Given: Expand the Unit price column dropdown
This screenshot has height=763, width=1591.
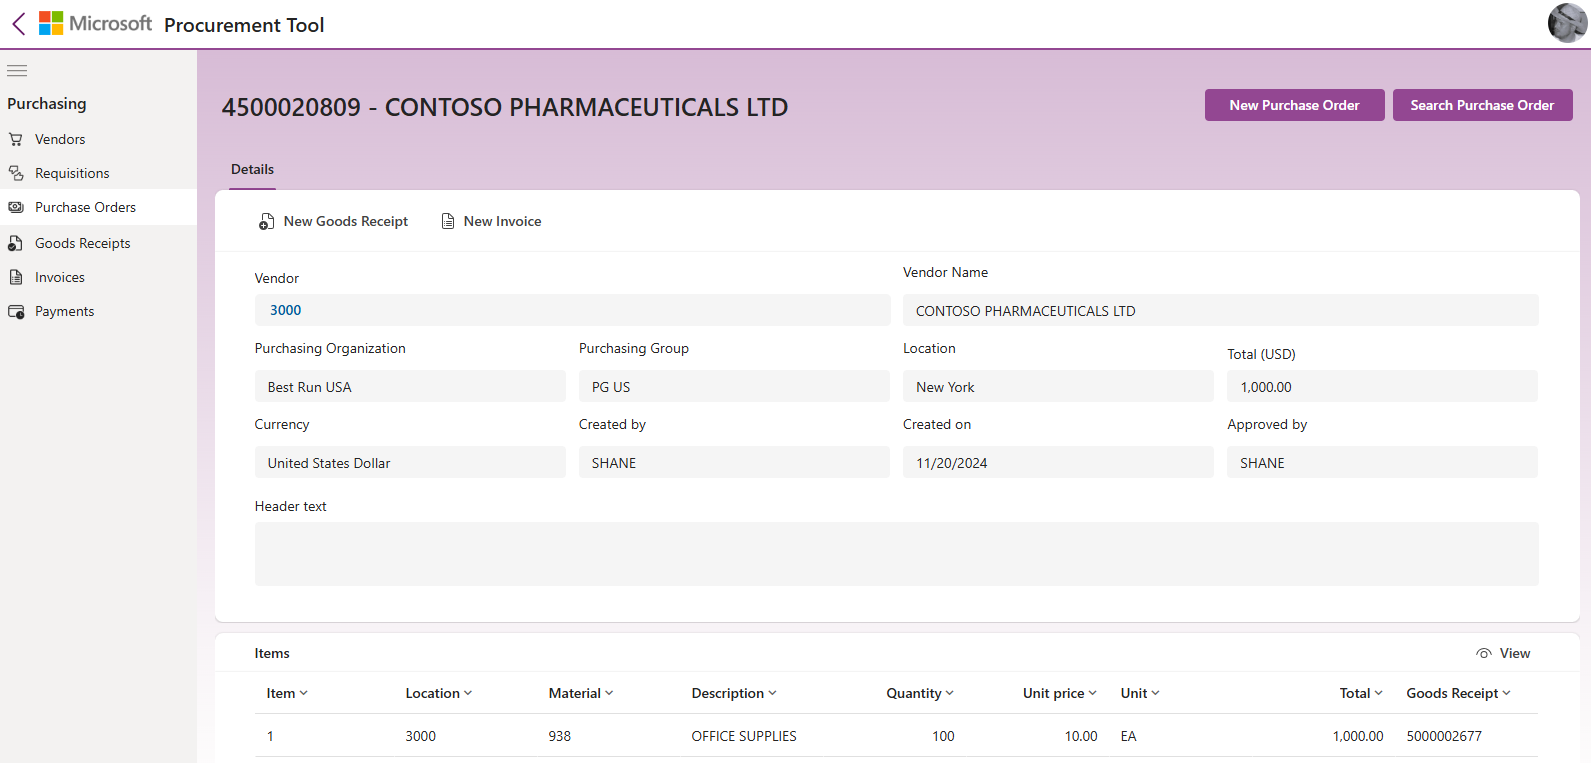Looking at the screenshot, I should pyautogui.click(x=1092, y=693).
